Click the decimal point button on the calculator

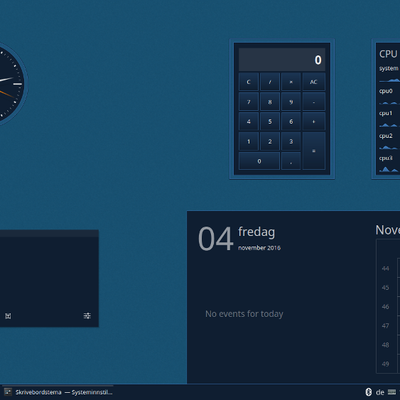click(x=291, y=161)
